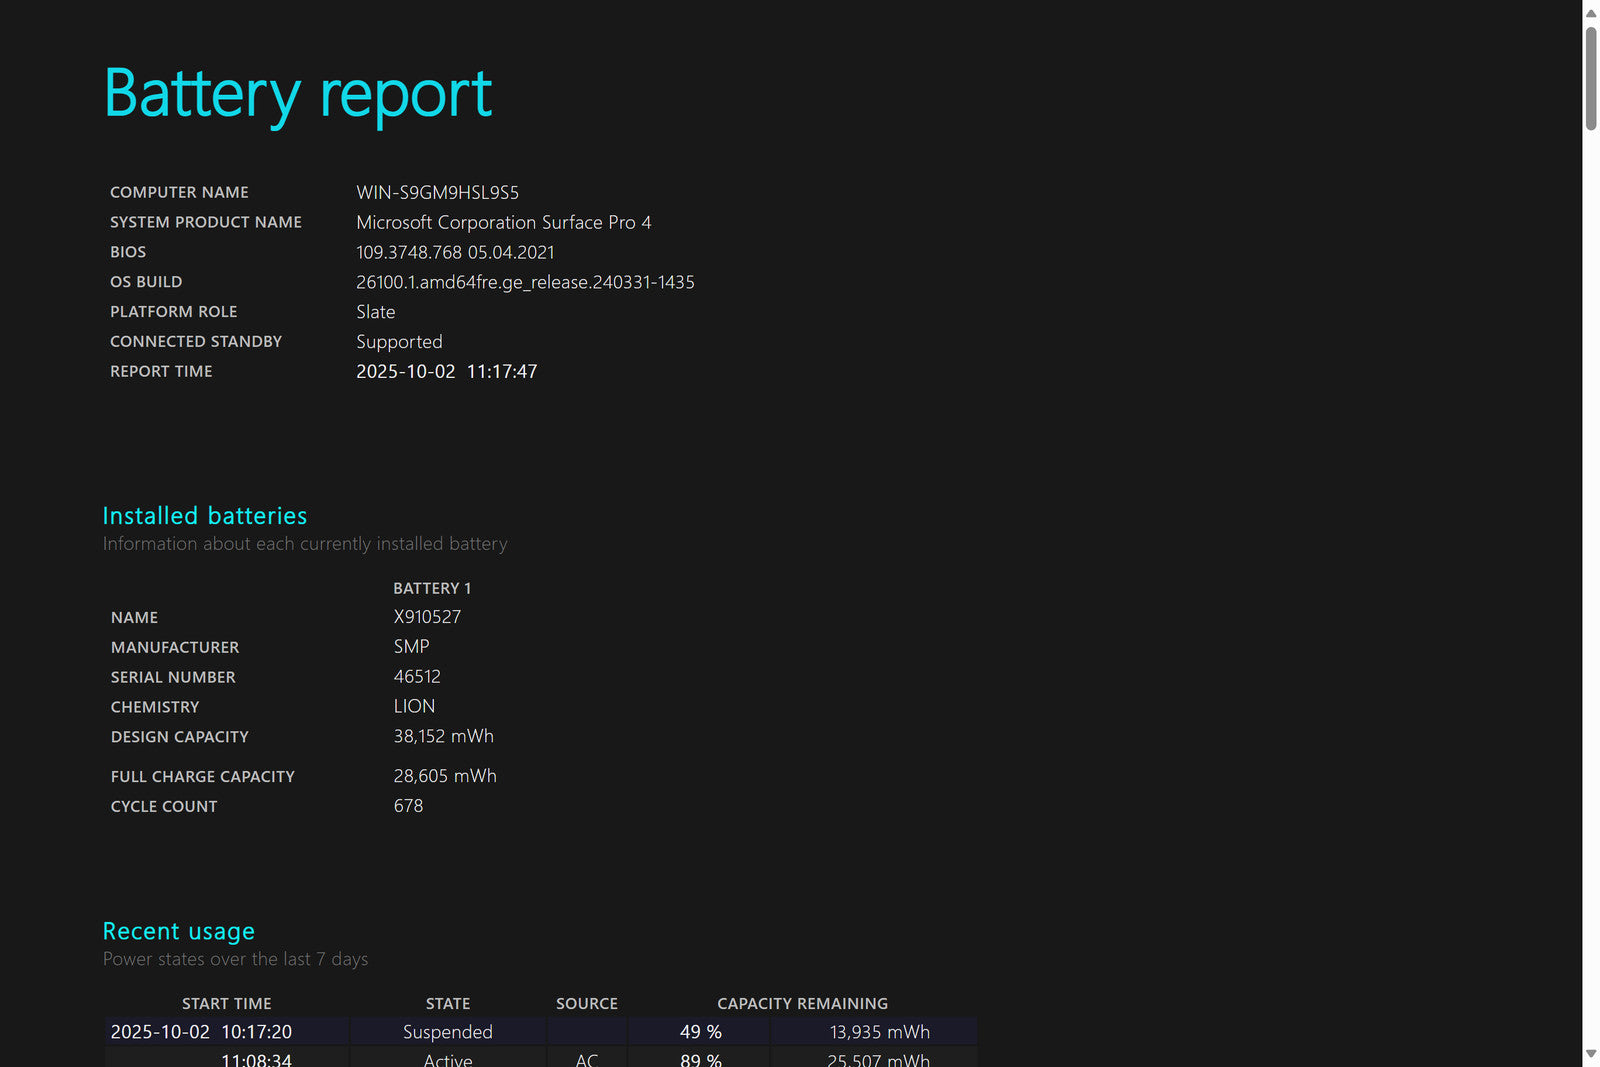Image resolution: width=1600 pixels, height=1067 pixels.
Task: Select the Suspended row at 10:17:20
Action: coord(447,1032)
